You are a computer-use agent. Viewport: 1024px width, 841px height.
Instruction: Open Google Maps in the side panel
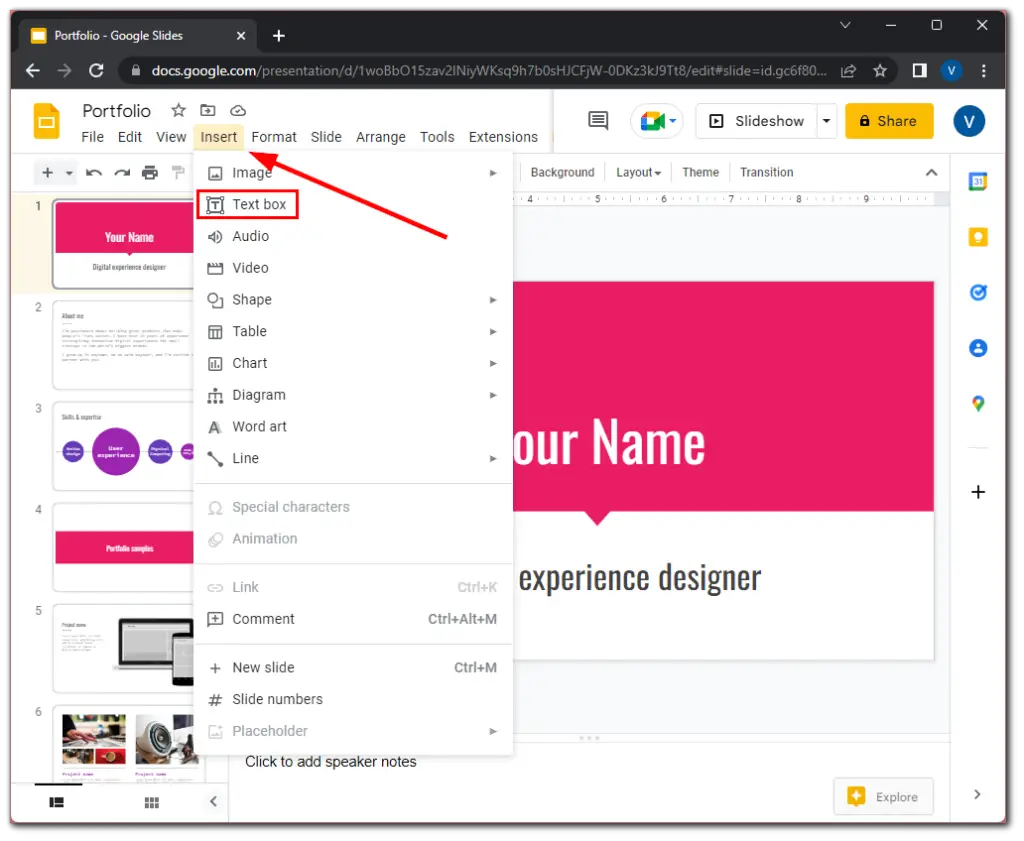click(x=979, y=403)
